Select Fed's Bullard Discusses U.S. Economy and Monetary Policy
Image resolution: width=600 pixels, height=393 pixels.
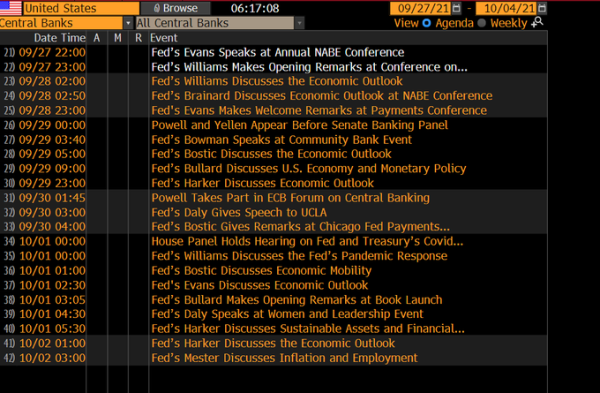click(308, 168)
